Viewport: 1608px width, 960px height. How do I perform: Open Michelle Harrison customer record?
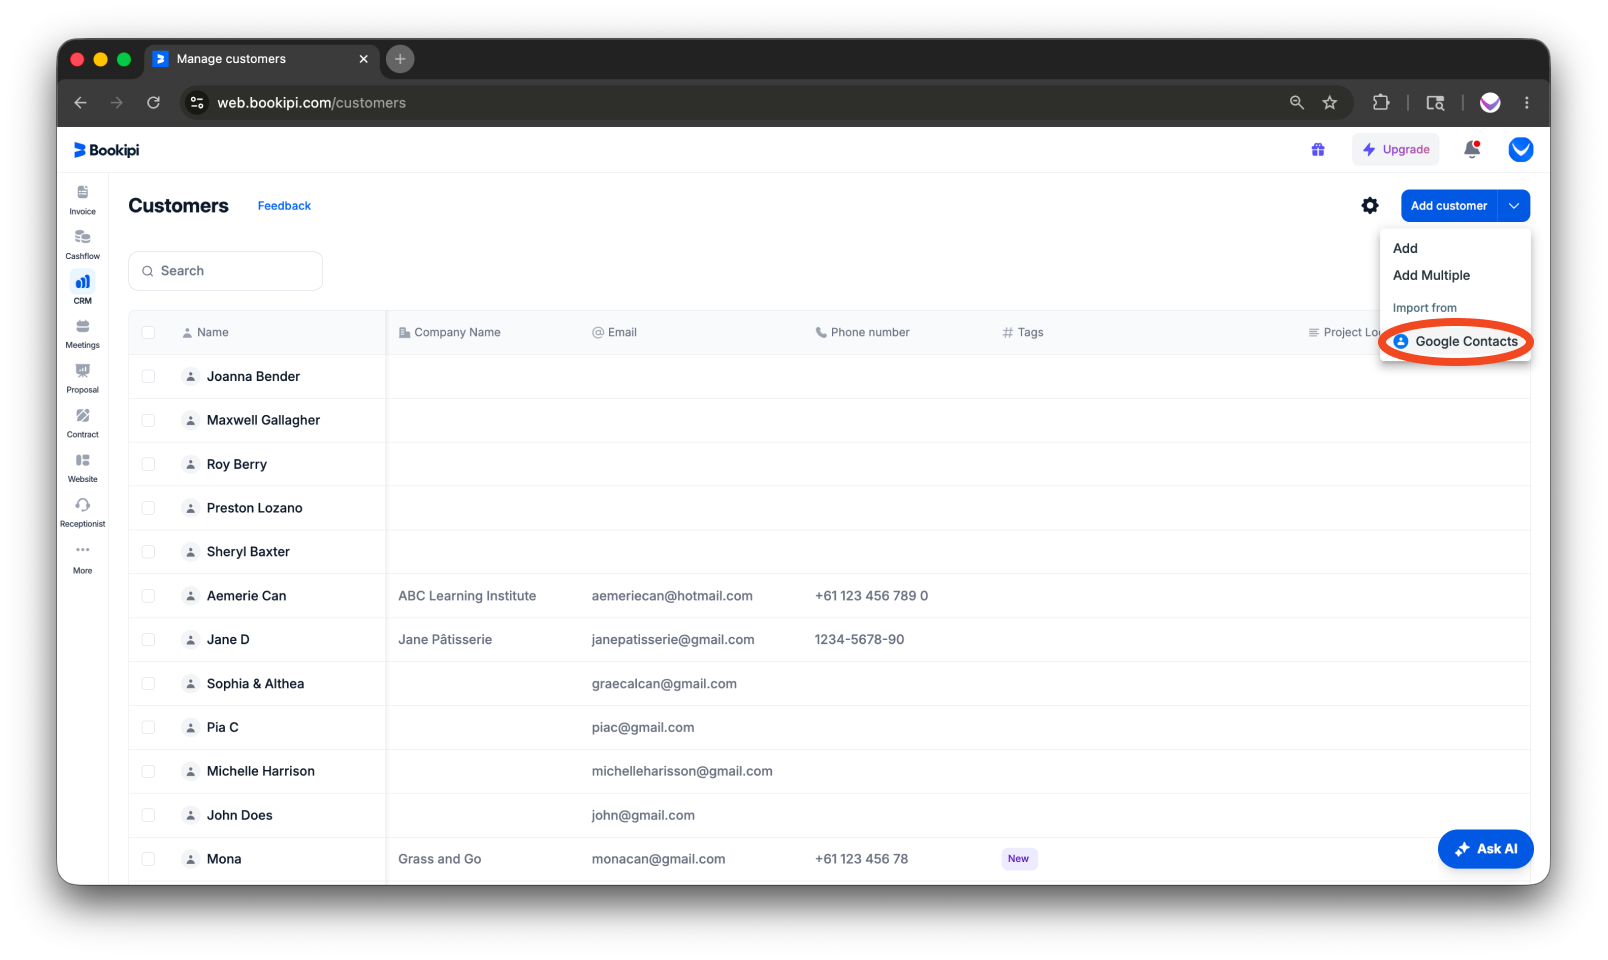coord(260,771)
